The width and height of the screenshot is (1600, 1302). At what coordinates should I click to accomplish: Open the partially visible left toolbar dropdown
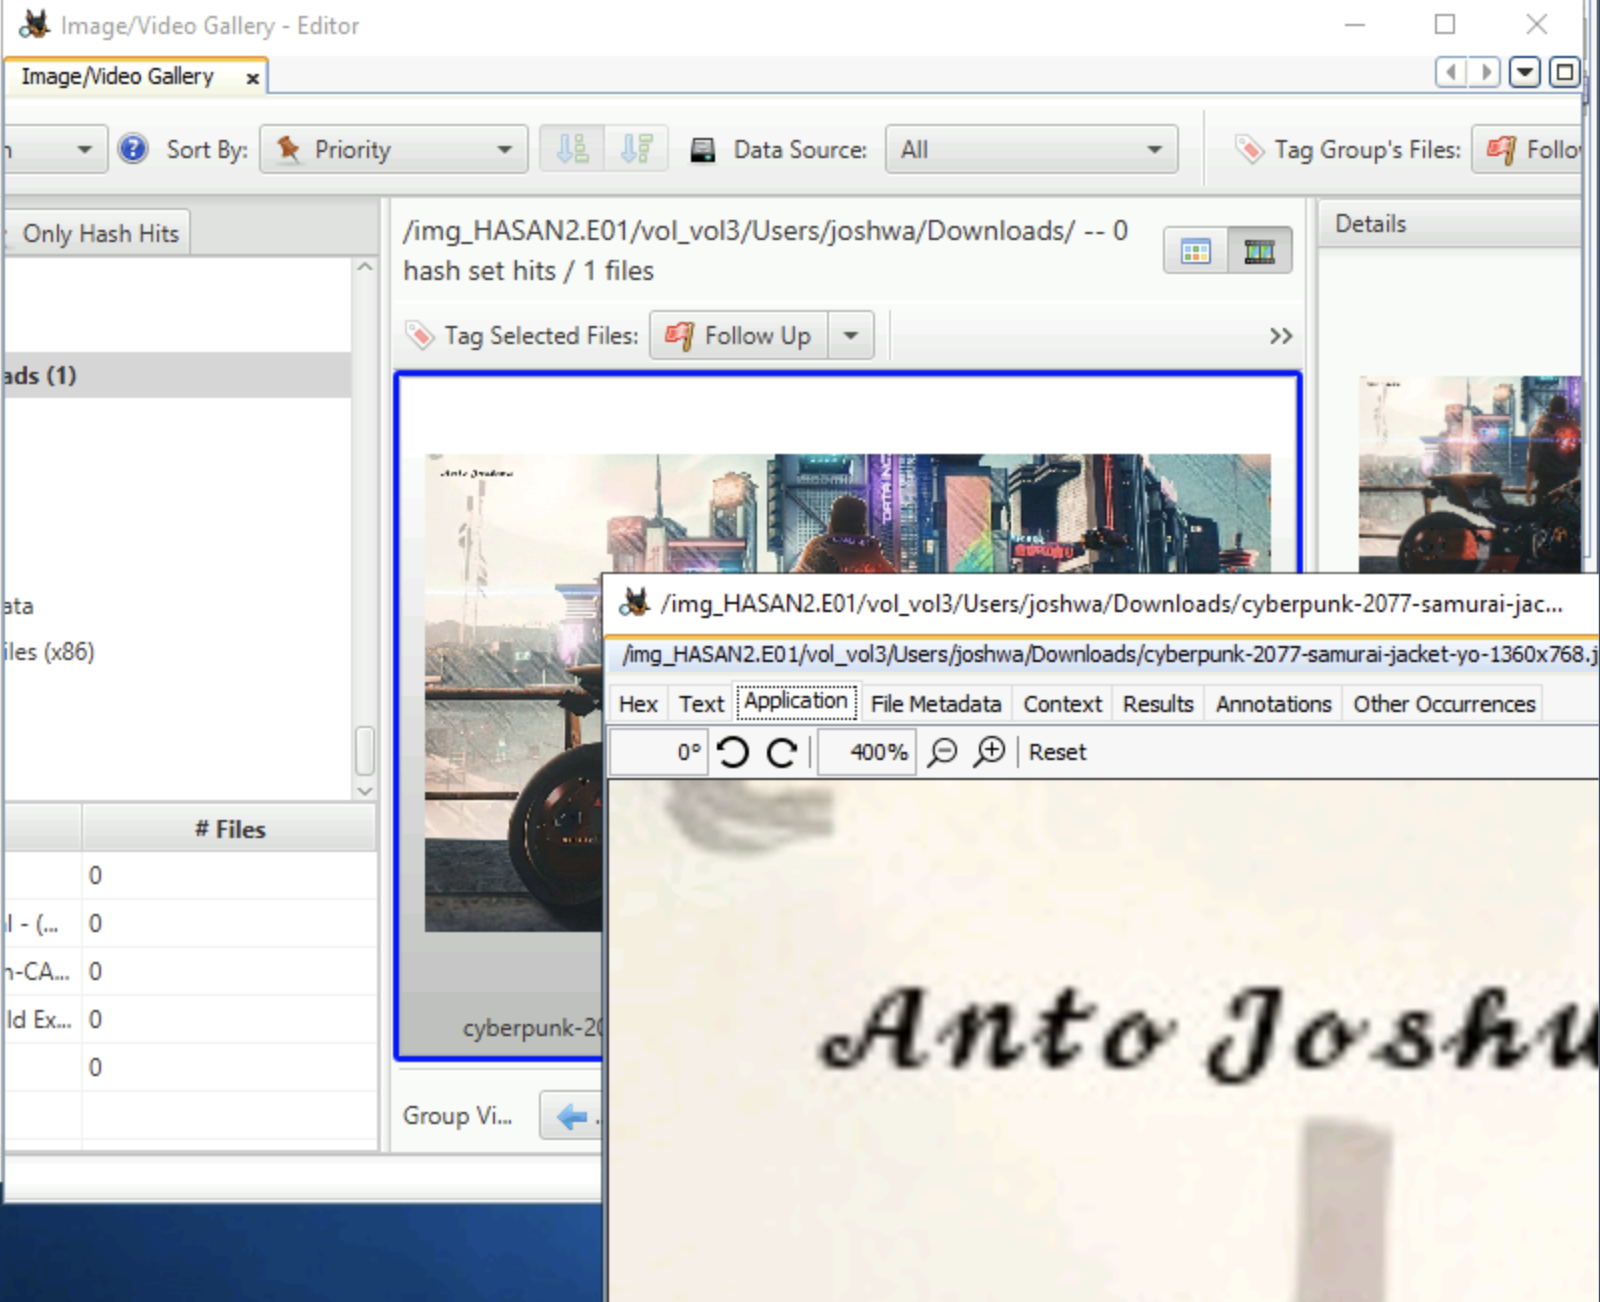(55, 149)
